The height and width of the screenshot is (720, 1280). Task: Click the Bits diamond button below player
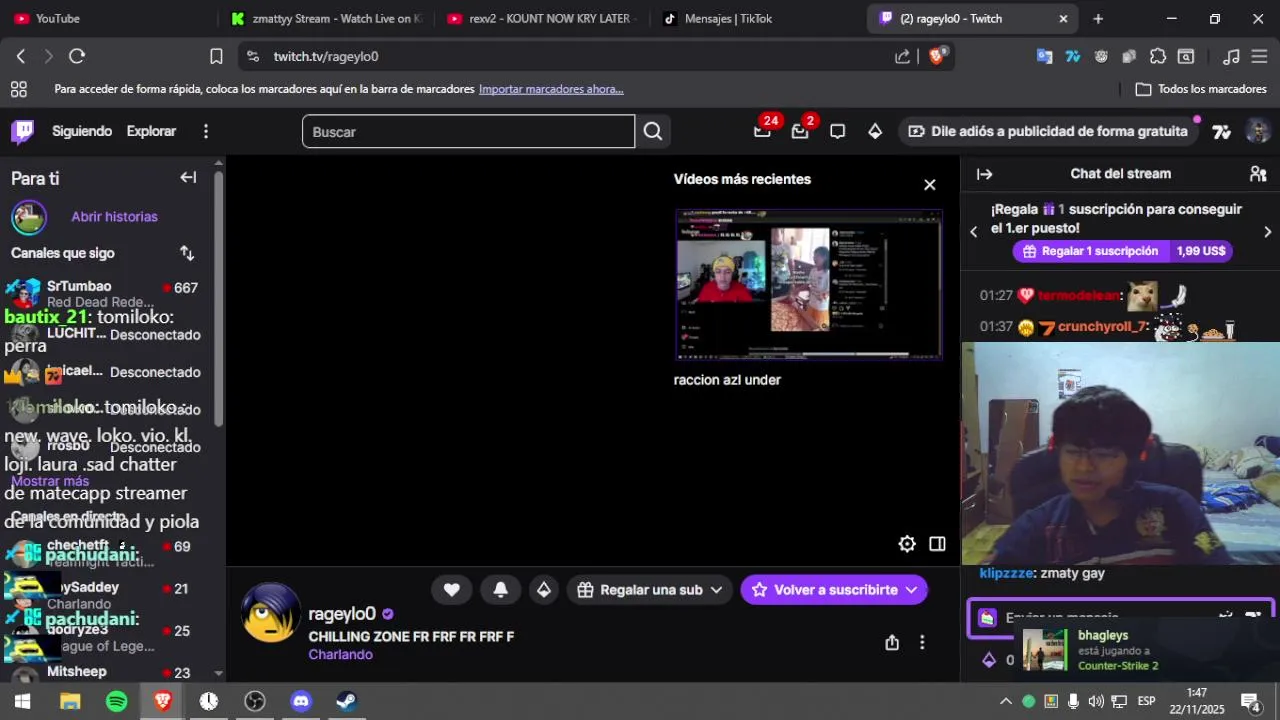click(544, 590)
